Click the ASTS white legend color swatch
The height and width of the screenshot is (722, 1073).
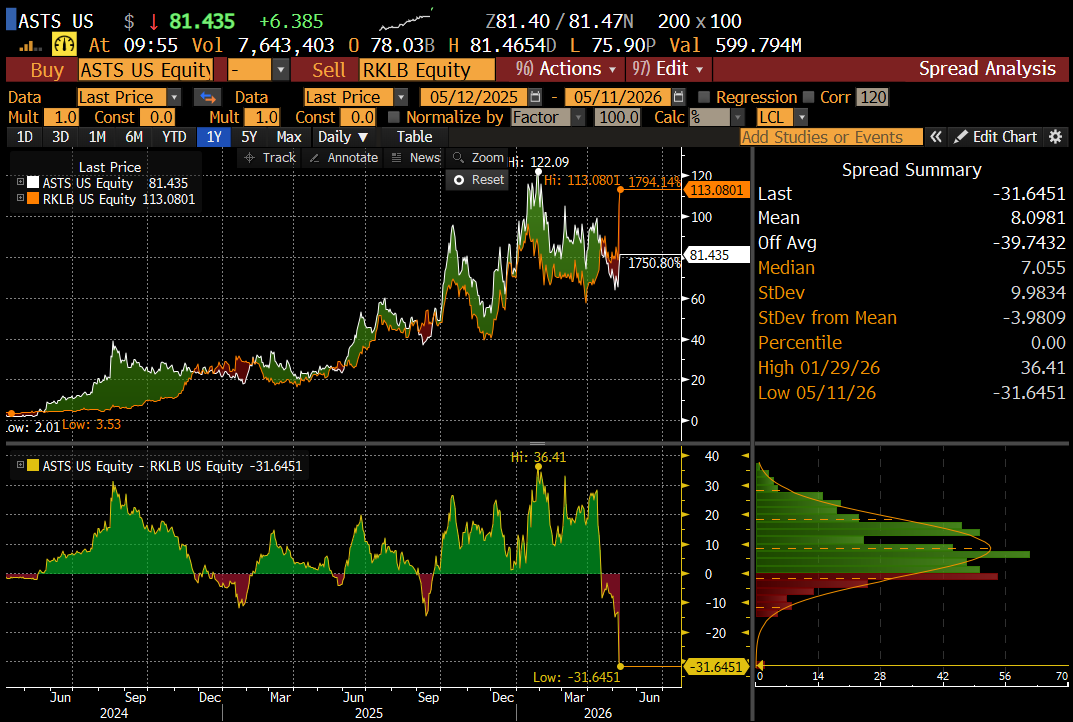tap(33, 183)
